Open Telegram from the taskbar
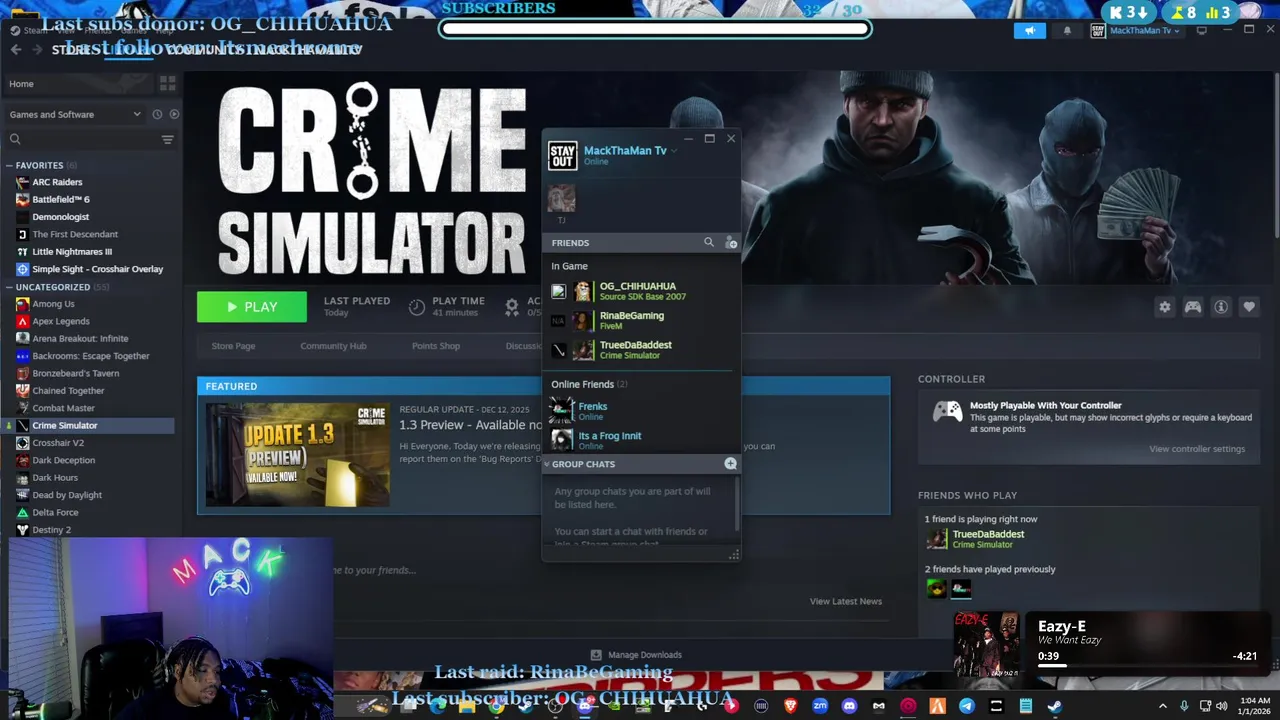1280x720 pixels. [966, 706]
